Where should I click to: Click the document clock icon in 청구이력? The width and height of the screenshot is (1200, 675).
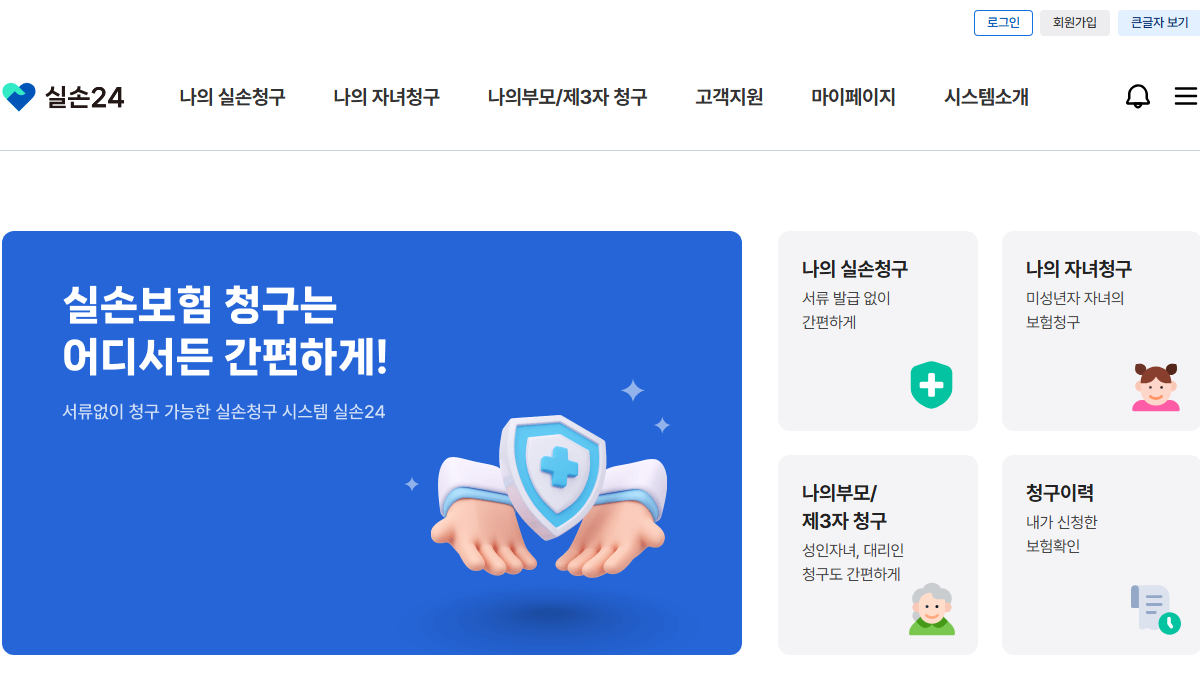point(1156,609)
